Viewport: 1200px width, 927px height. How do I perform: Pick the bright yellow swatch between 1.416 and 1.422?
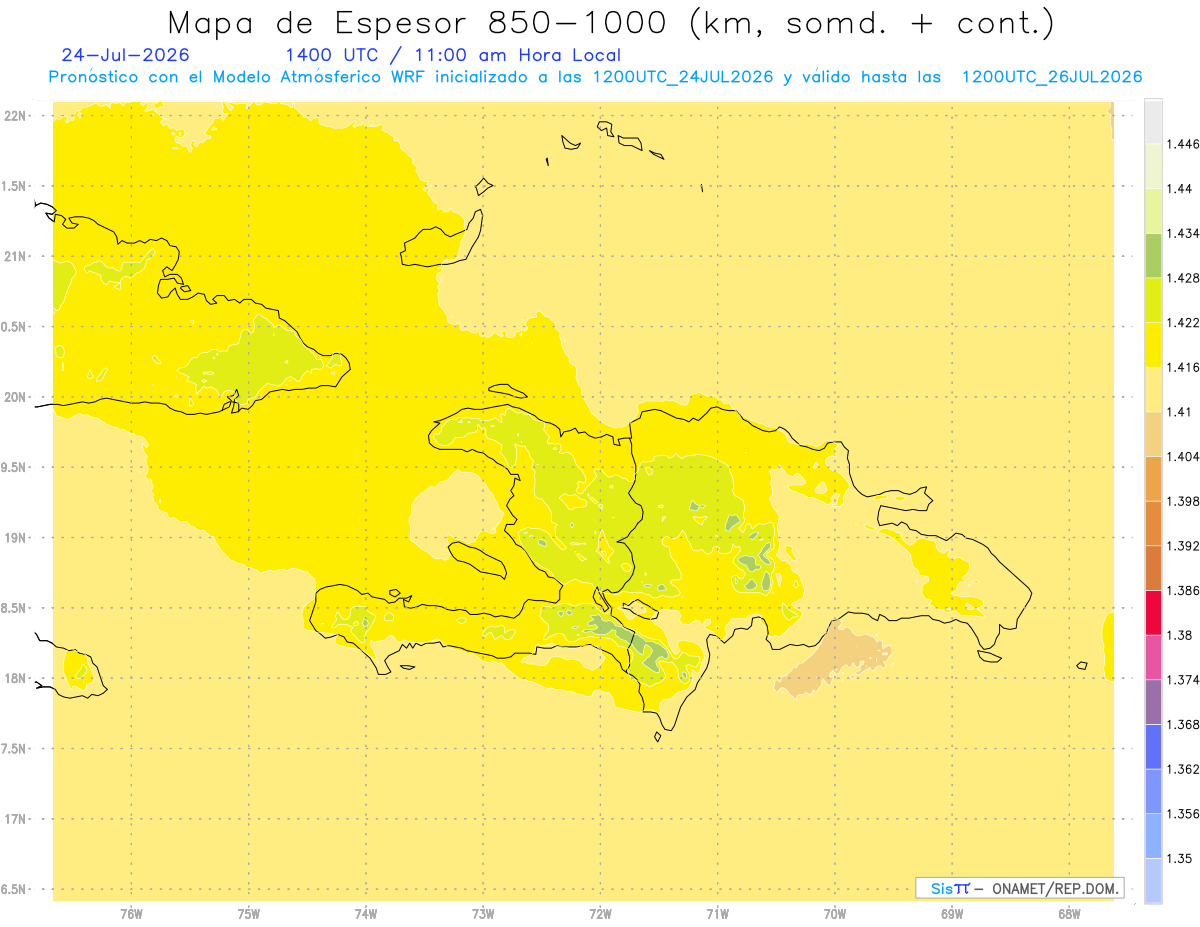tap(1153, 345)
